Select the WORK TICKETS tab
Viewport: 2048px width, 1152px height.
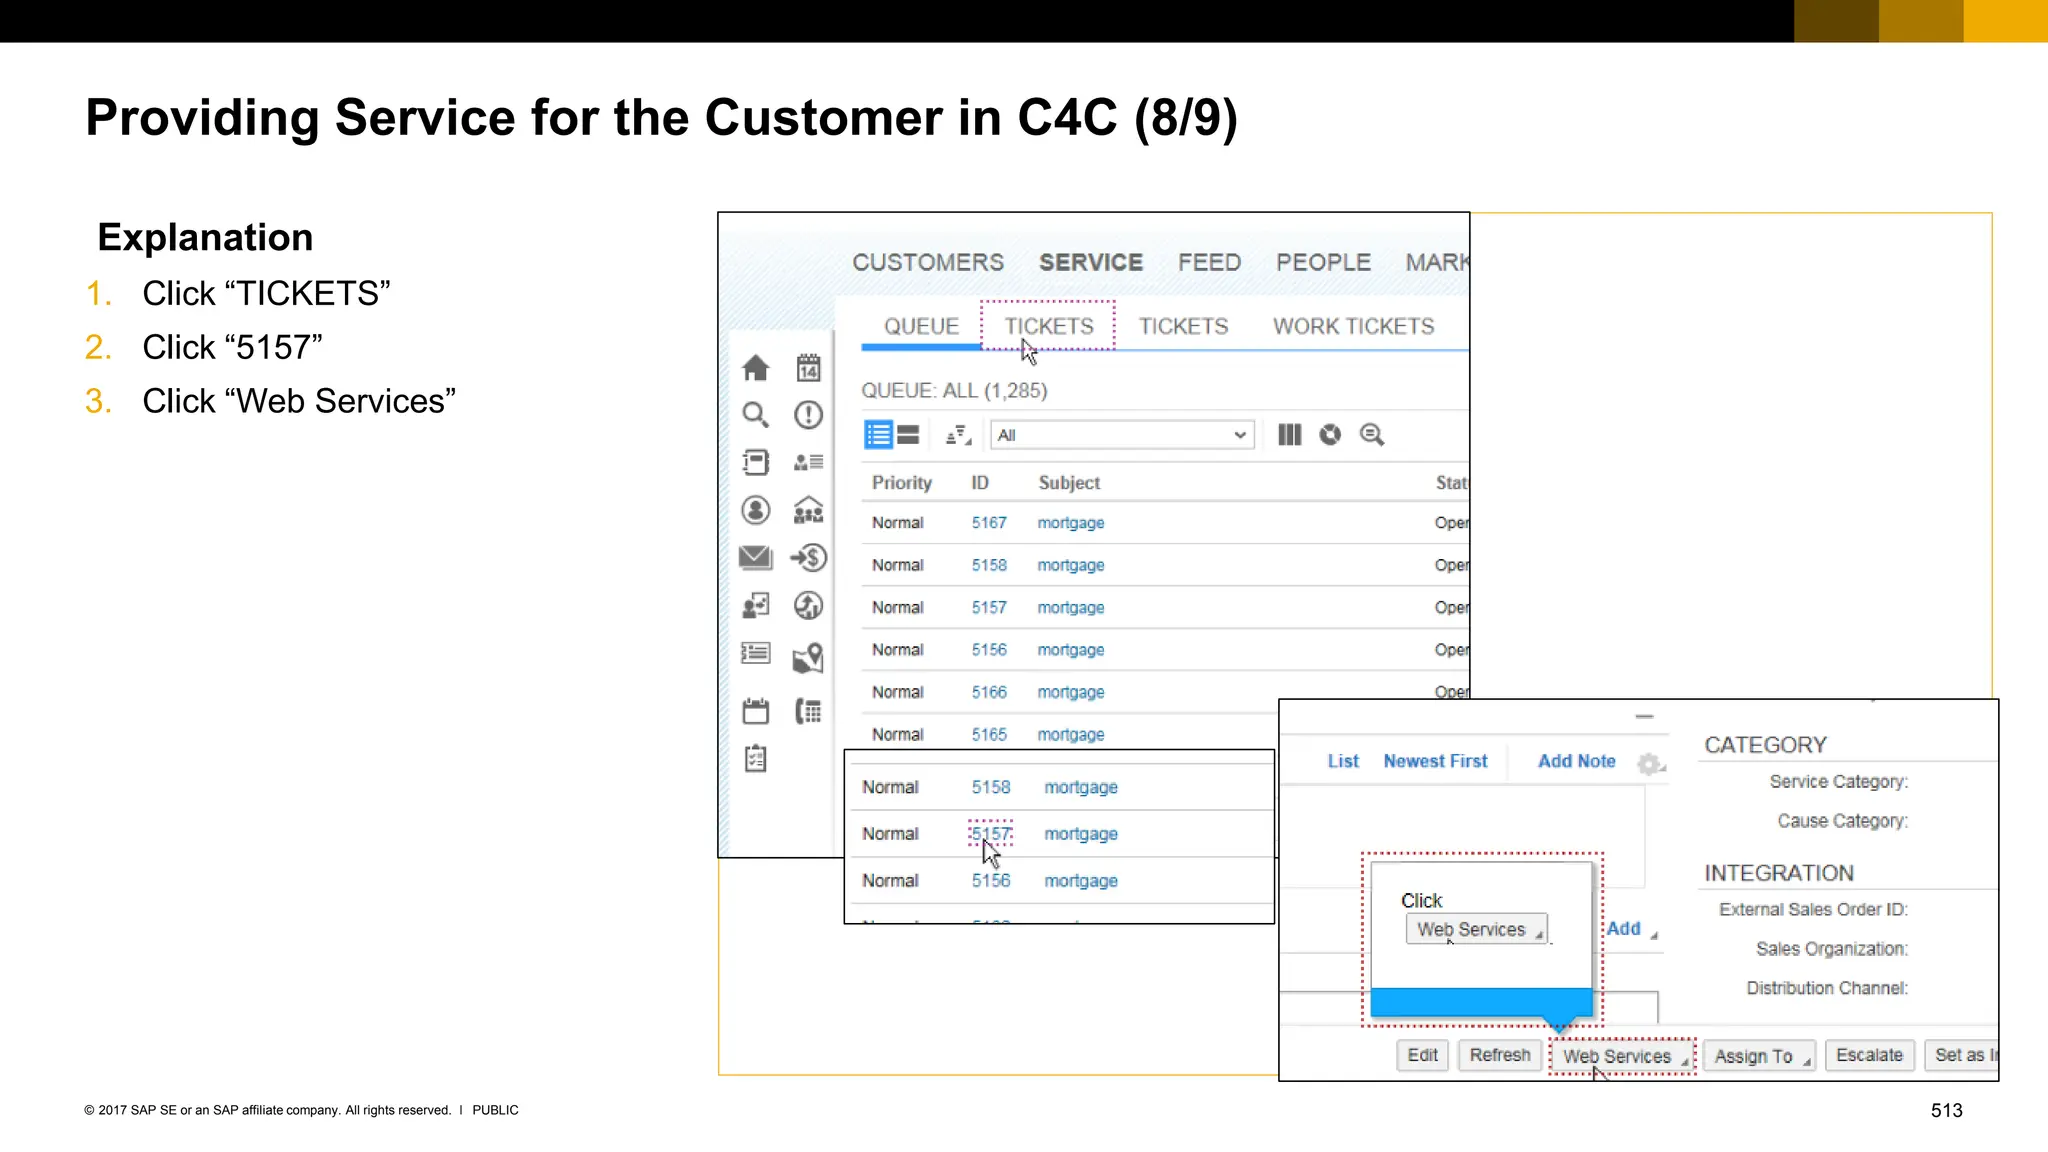click(x=1353, y=326)
